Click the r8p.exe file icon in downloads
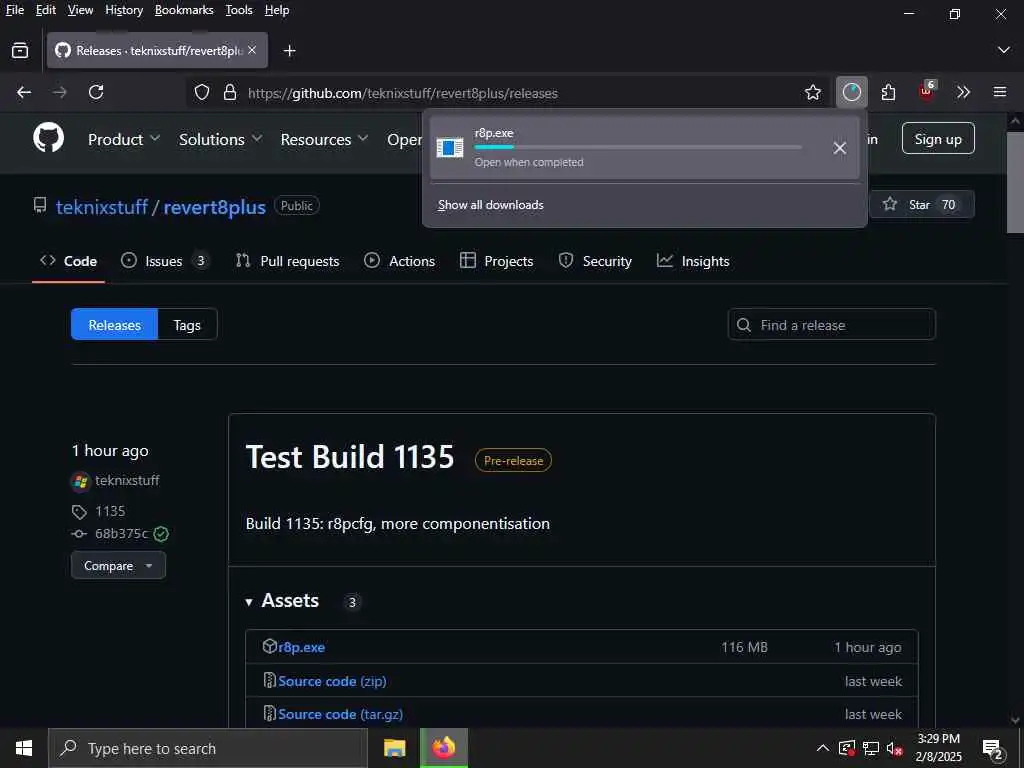The height and width of the screenshot is (768, 1024). pyautogui.click(x=450, y=148)
